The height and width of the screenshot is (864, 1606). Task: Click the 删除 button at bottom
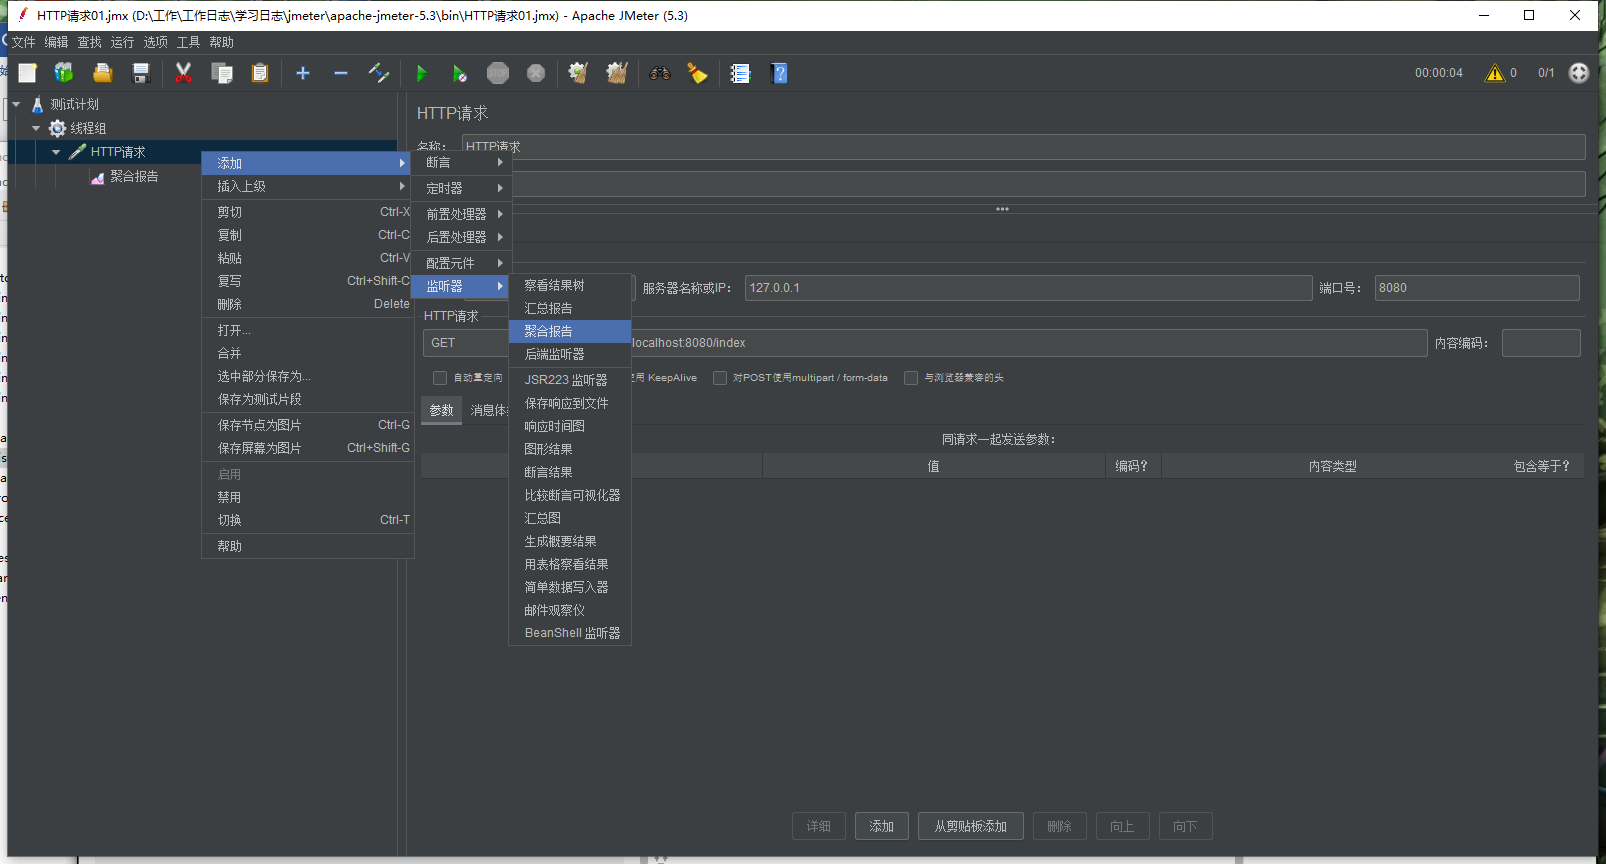coord(1059,826)
